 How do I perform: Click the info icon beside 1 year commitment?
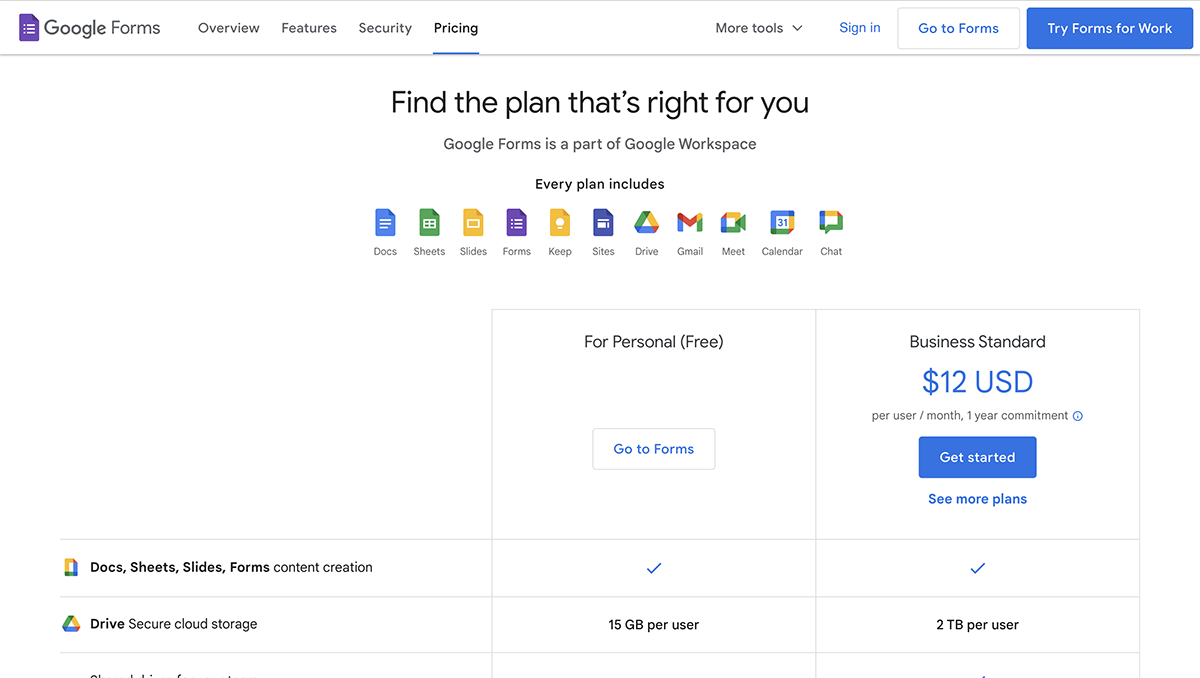pos(1078,416)
